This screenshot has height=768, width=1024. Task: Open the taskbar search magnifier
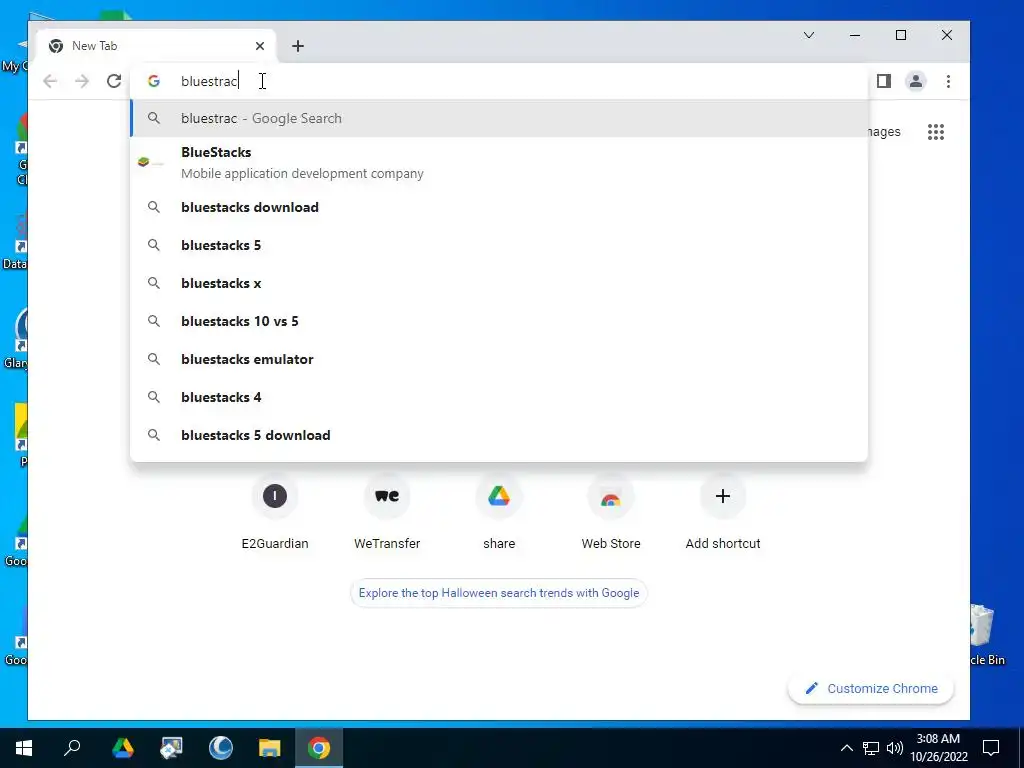click(x=72, y=748)
